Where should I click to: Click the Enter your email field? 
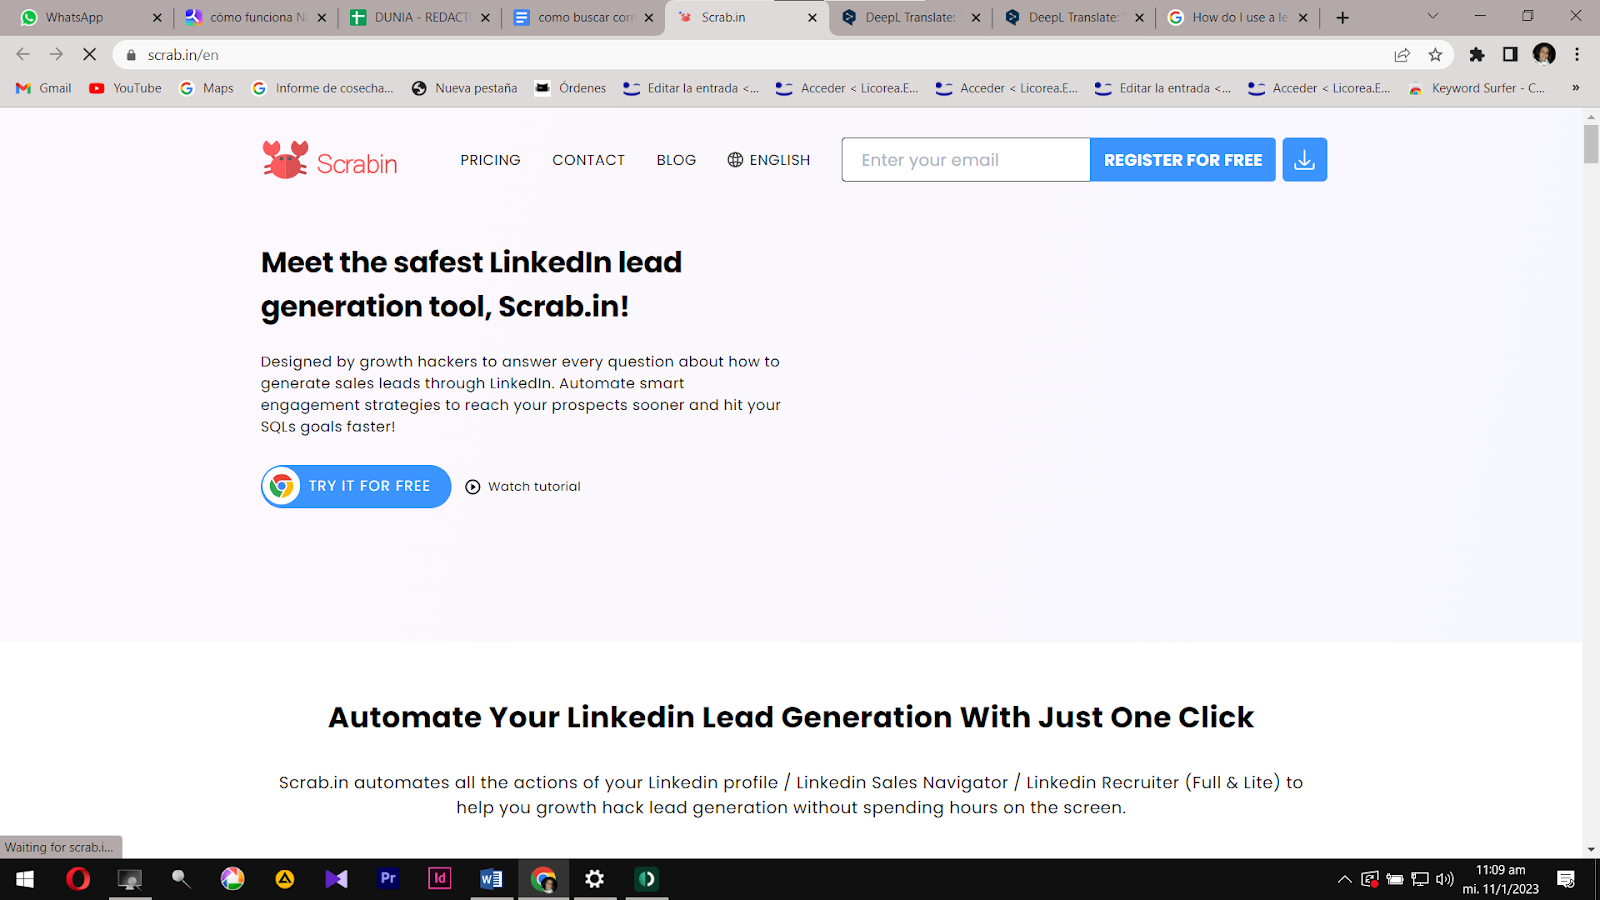(x=966, y=160)
